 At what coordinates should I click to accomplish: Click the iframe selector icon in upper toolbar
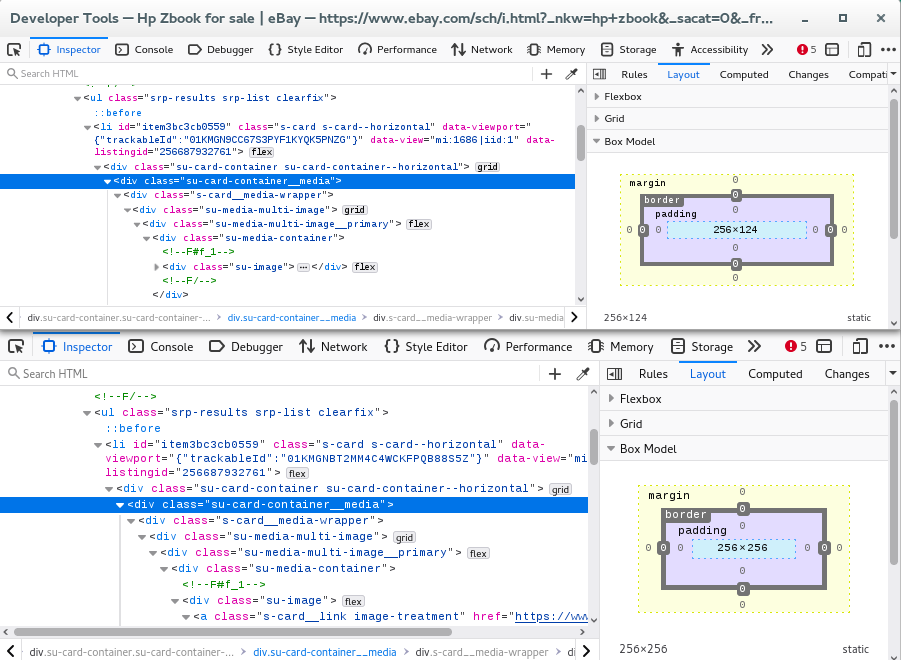831,49
